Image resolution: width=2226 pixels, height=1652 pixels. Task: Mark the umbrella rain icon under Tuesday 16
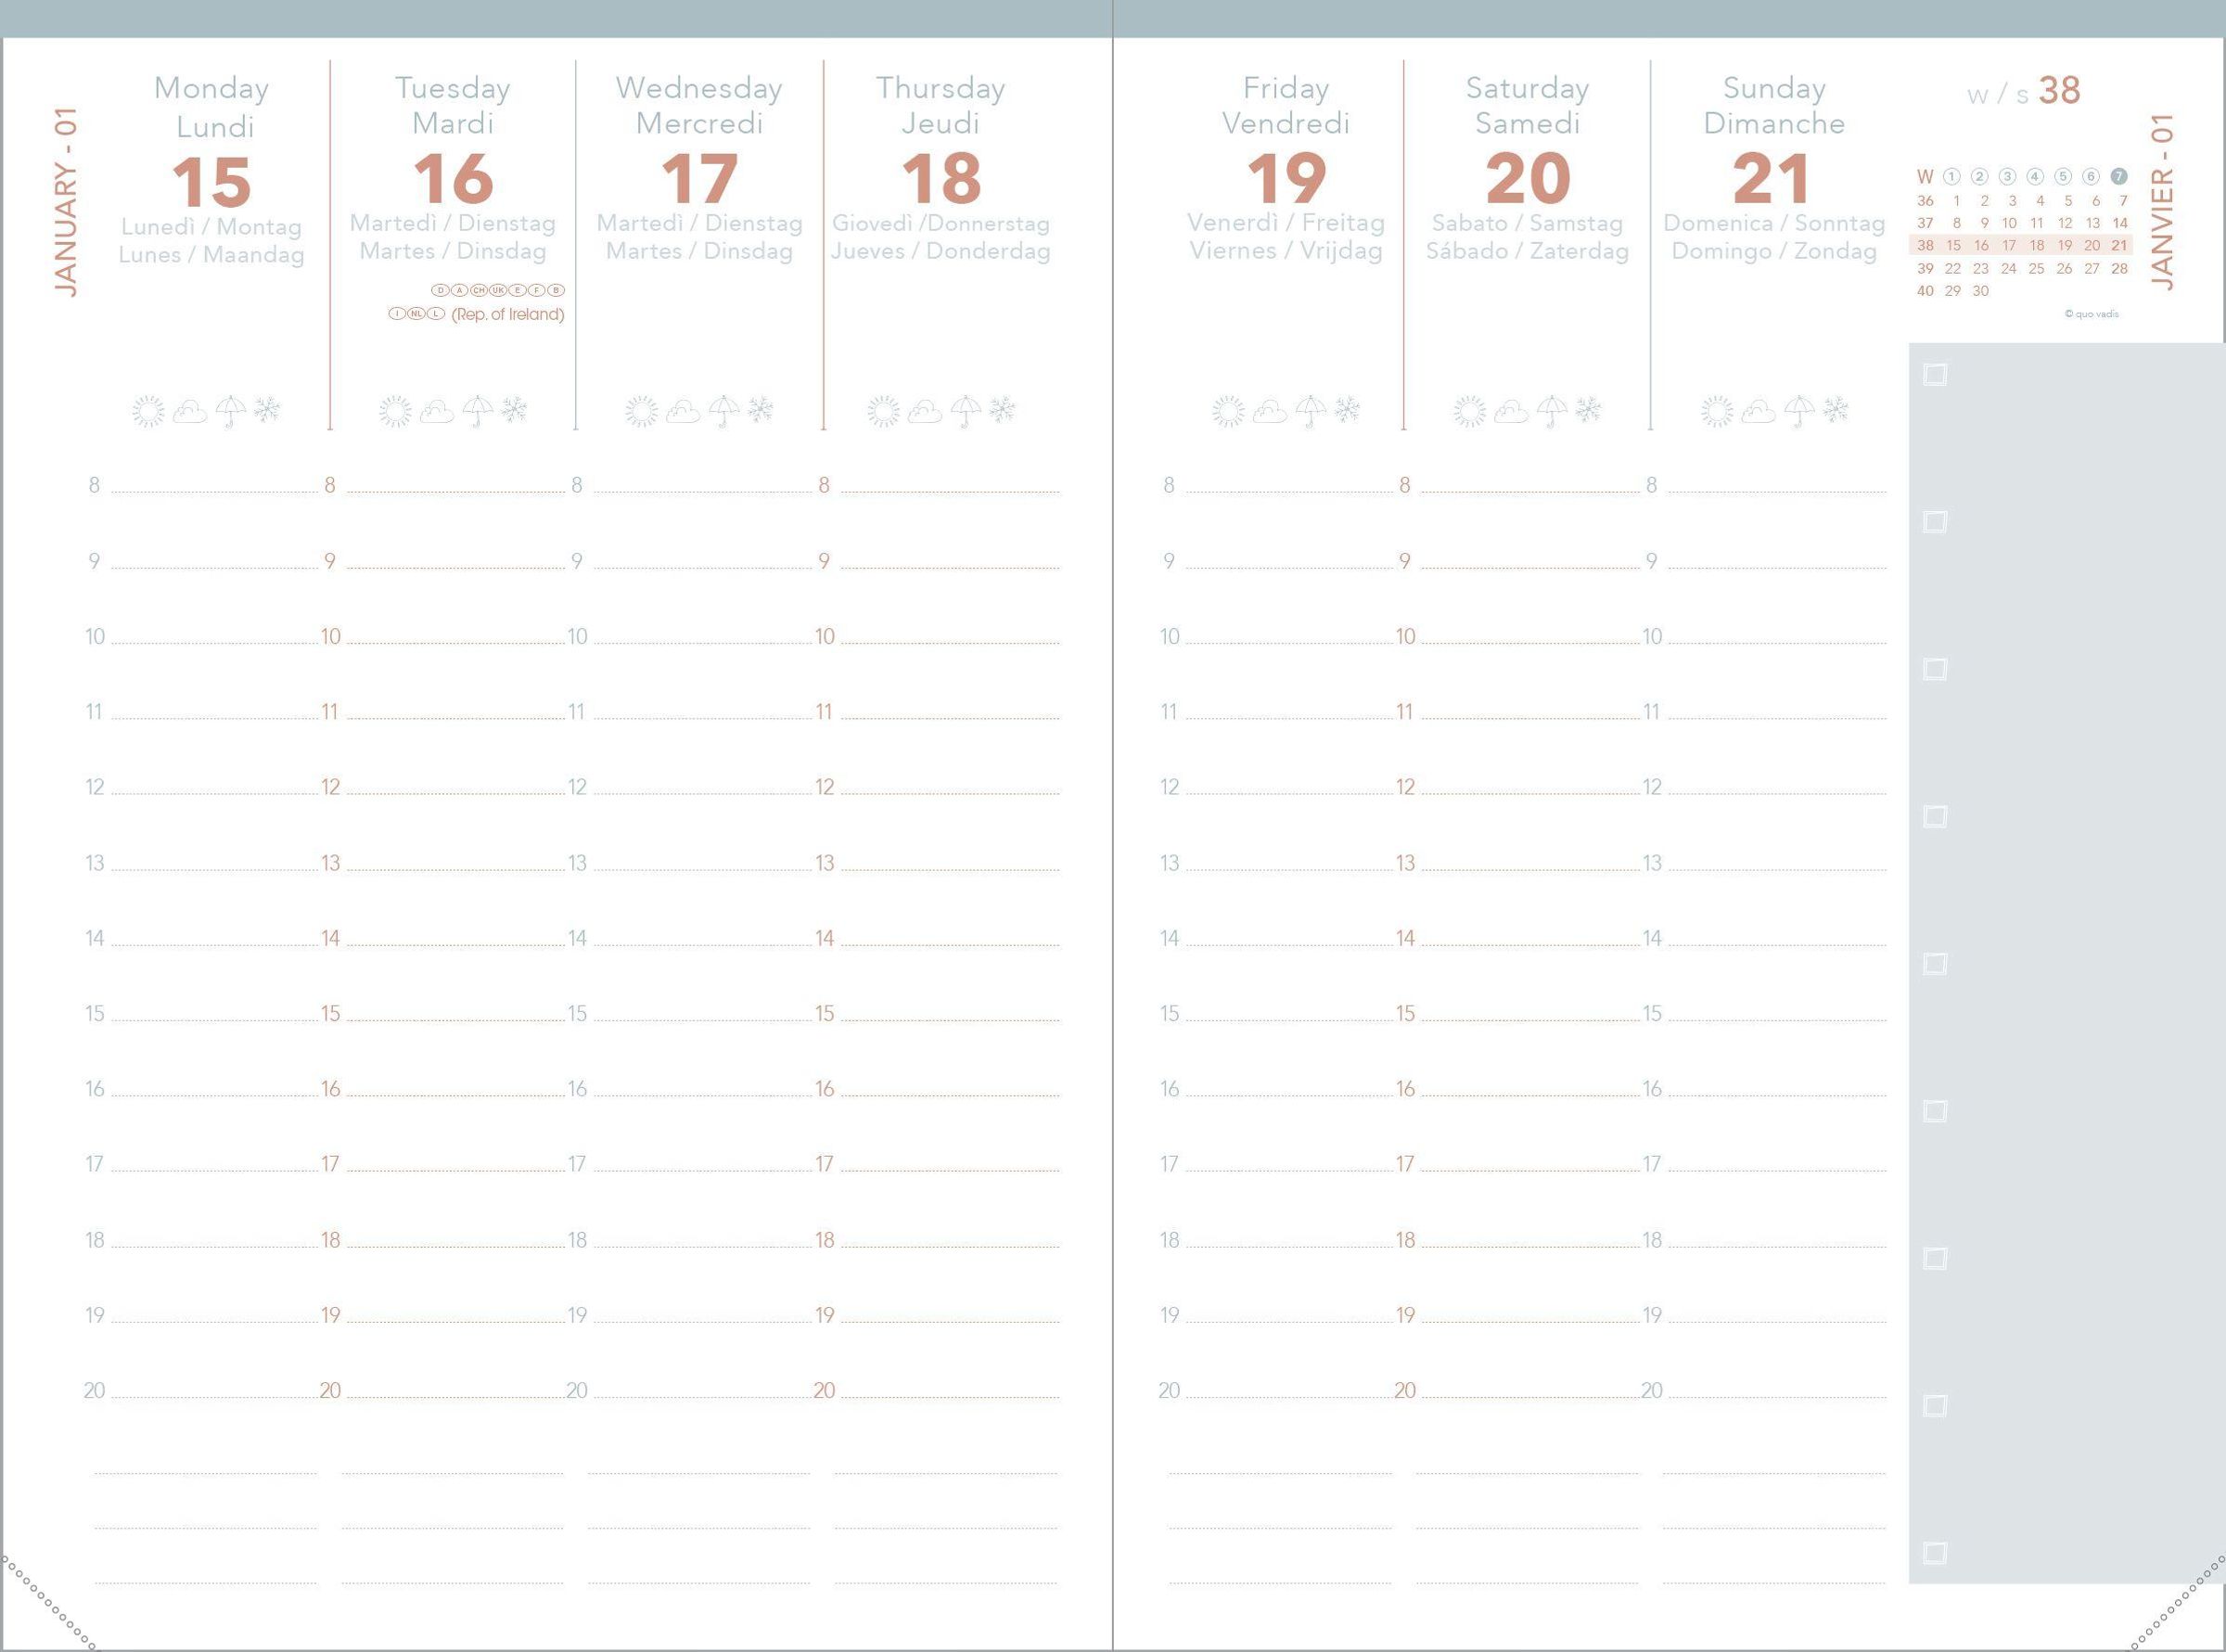(x=477, y=411)
